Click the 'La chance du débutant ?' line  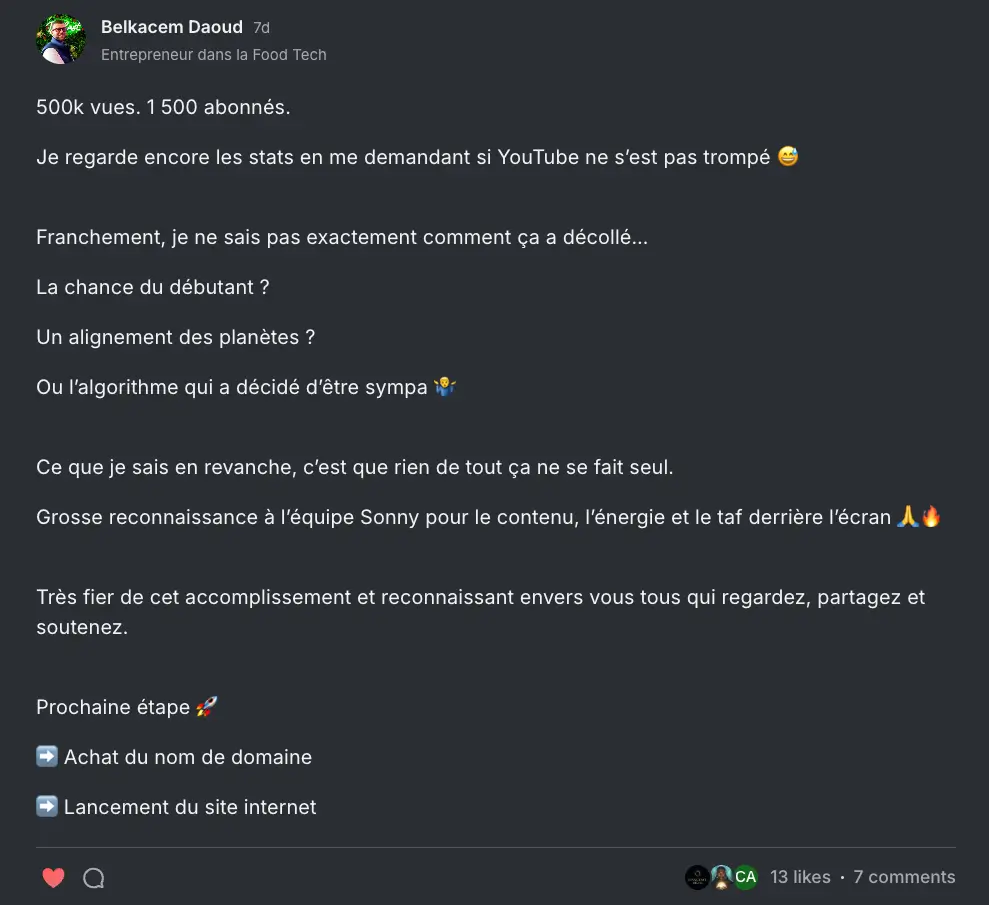click(x=153, y=287)
